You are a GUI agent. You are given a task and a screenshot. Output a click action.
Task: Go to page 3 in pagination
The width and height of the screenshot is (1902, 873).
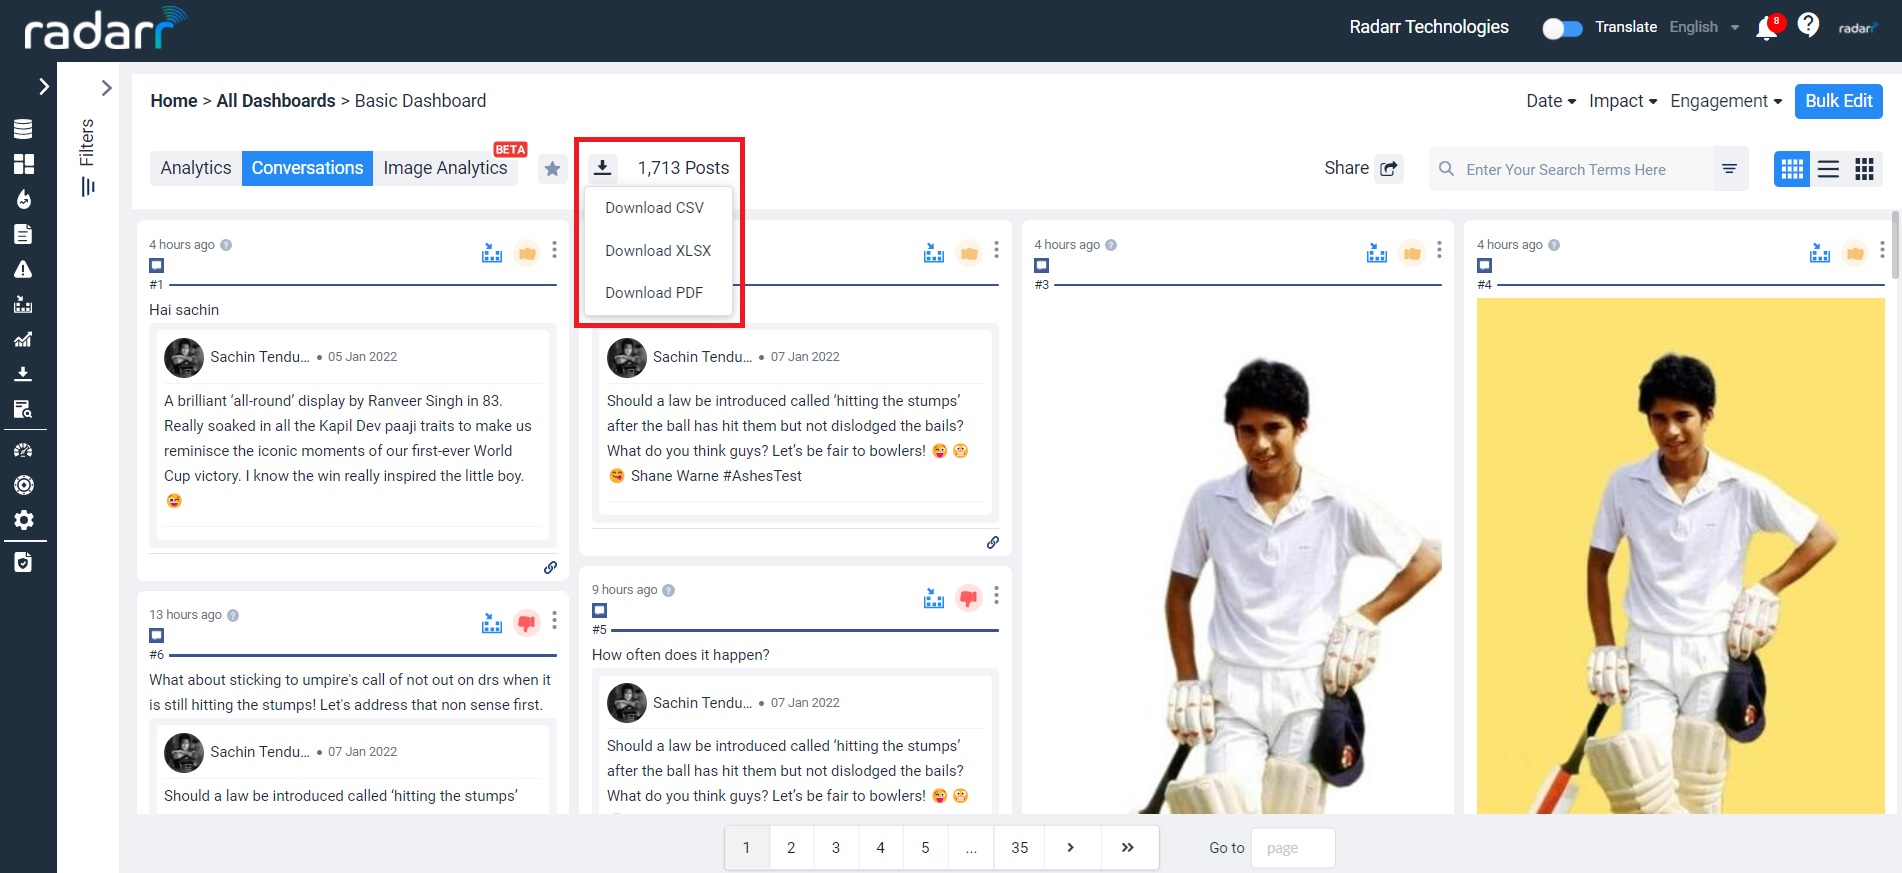coord(836,848)
